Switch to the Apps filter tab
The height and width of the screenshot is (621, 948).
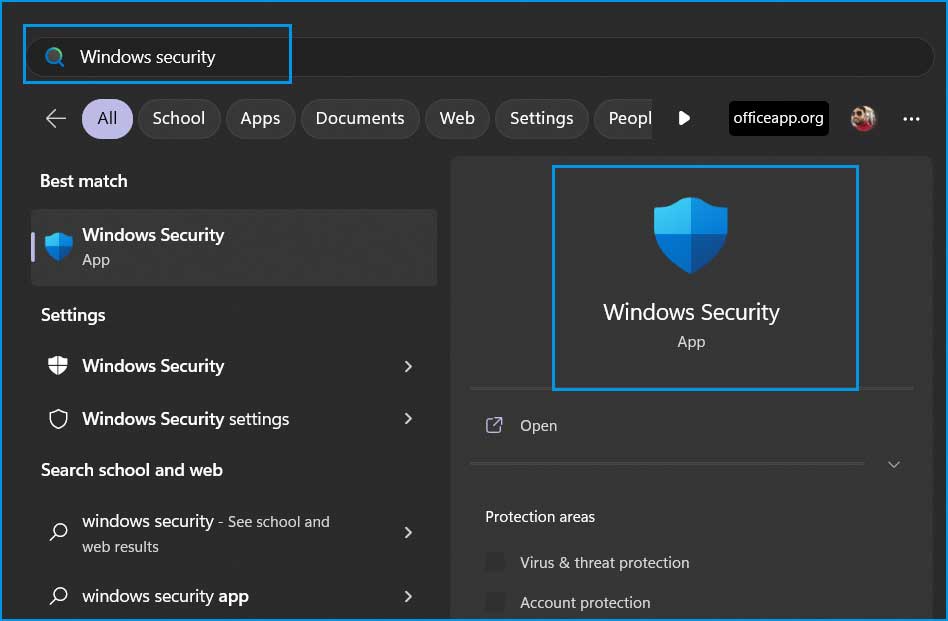[260, 119]
